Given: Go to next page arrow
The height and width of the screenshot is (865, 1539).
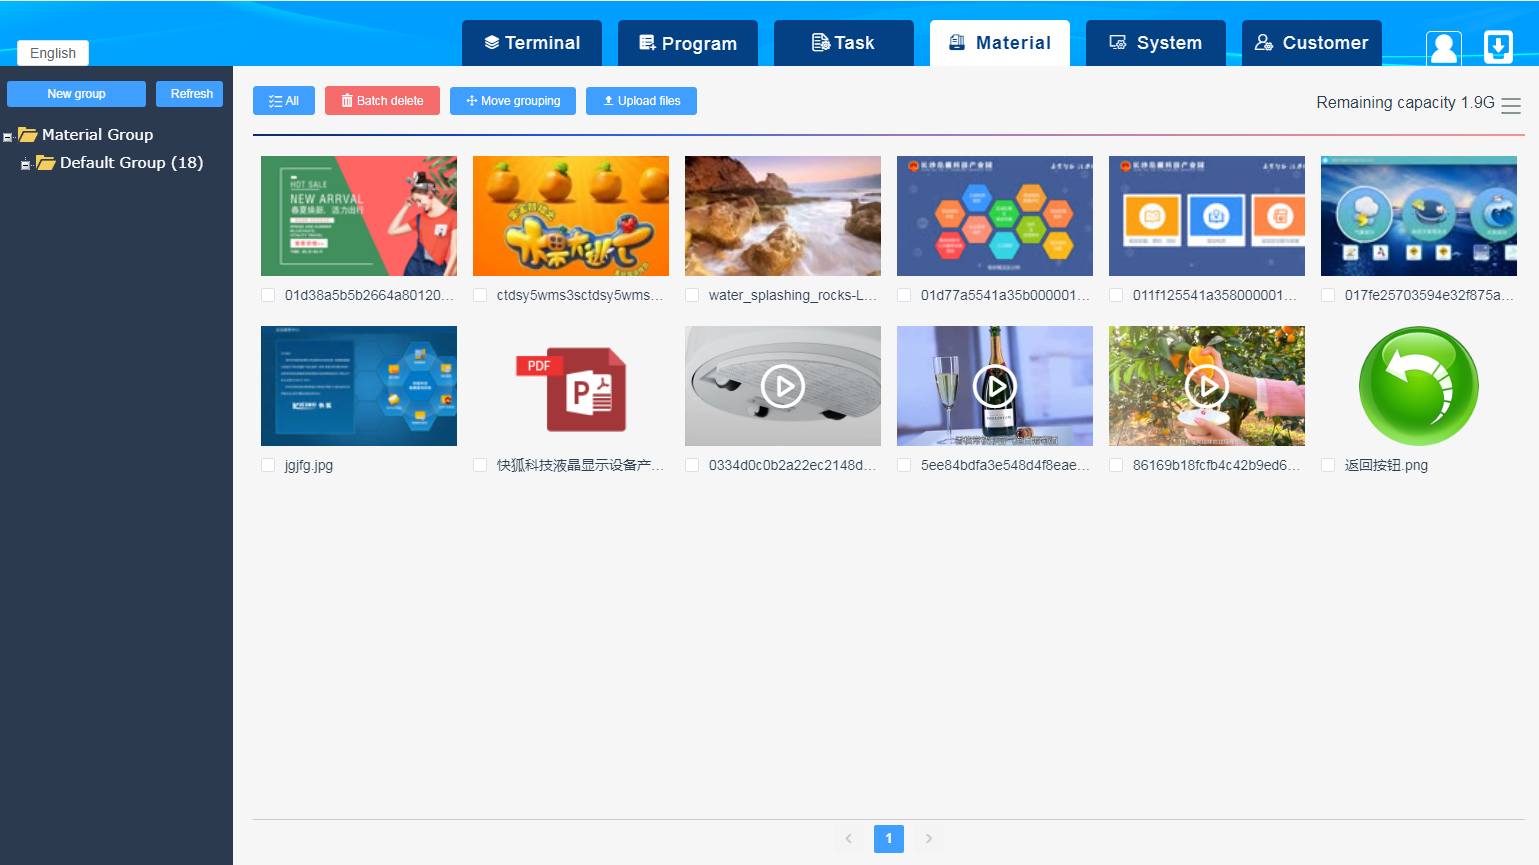Looking at the screenshot, I should click(928, 838).
